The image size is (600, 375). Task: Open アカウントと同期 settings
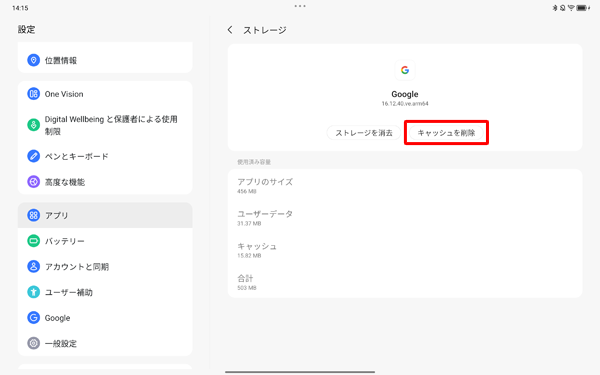click(x=105, y=267)
